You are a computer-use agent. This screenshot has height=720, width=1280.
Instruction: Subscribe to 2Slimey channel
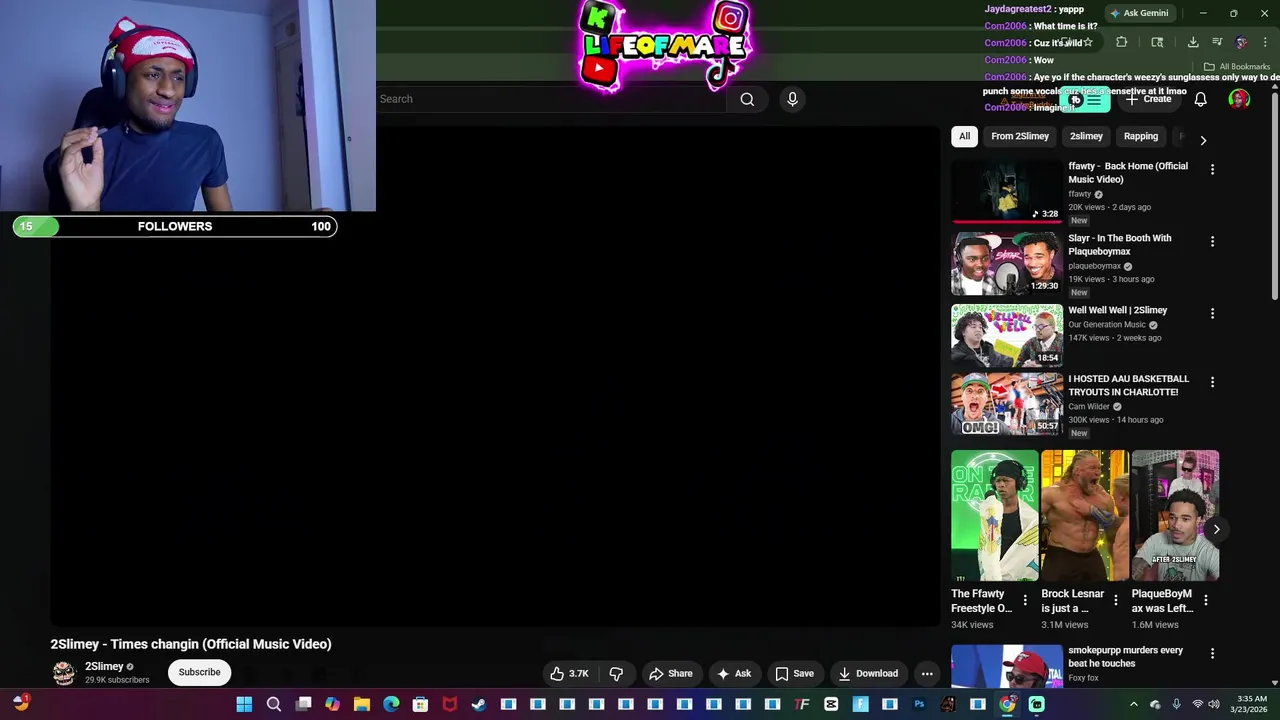pyautogui.click(x=199, y=672)
